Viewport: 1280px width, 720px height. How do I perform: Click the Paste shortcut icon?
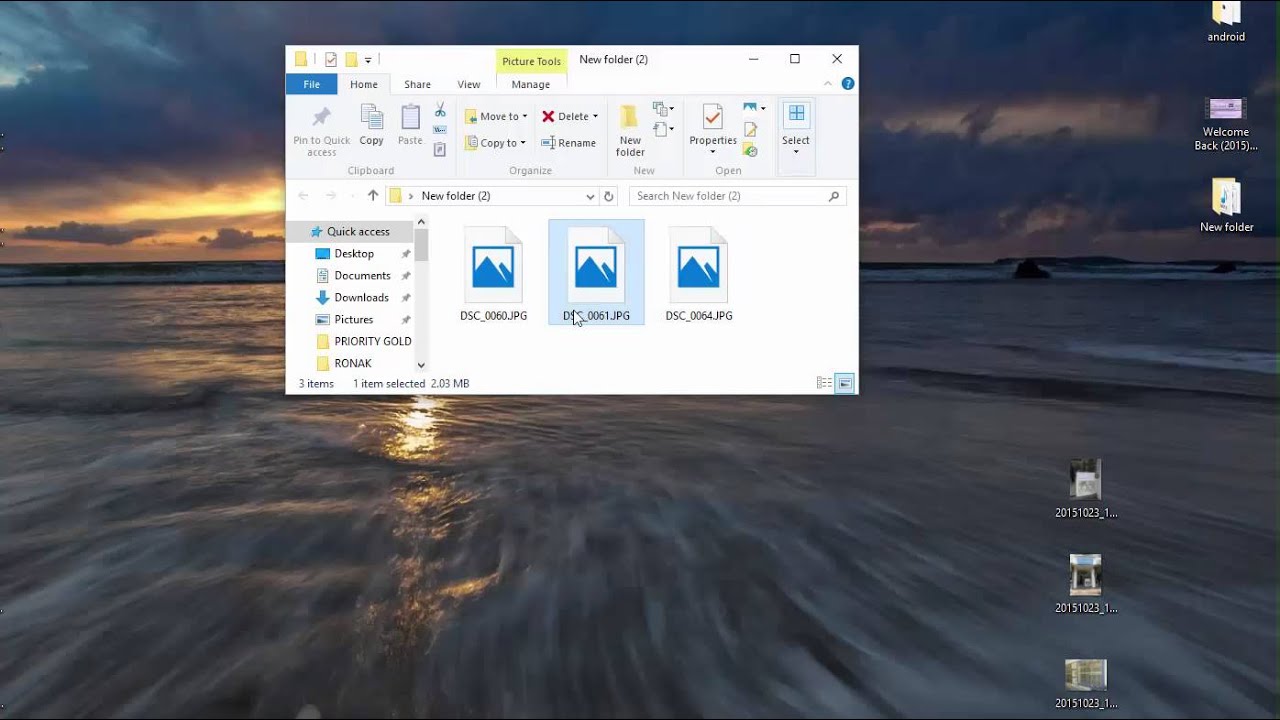(440, 150)
